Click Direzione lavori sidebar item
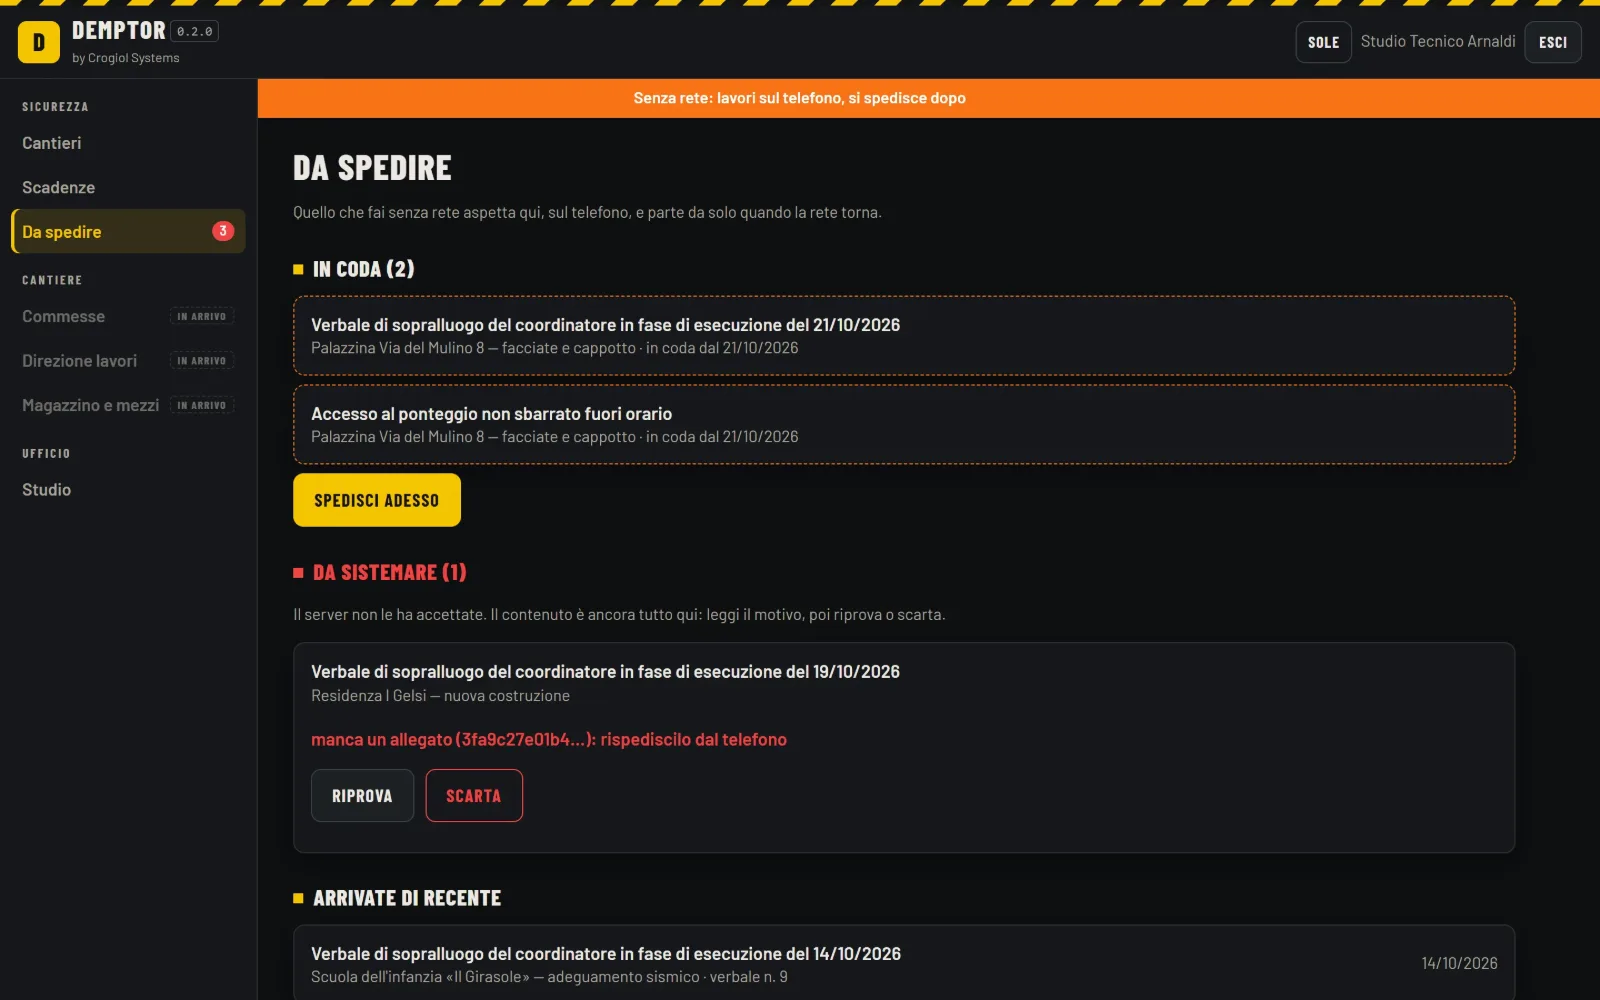Screen dimensions: 1600x1000 128,360
